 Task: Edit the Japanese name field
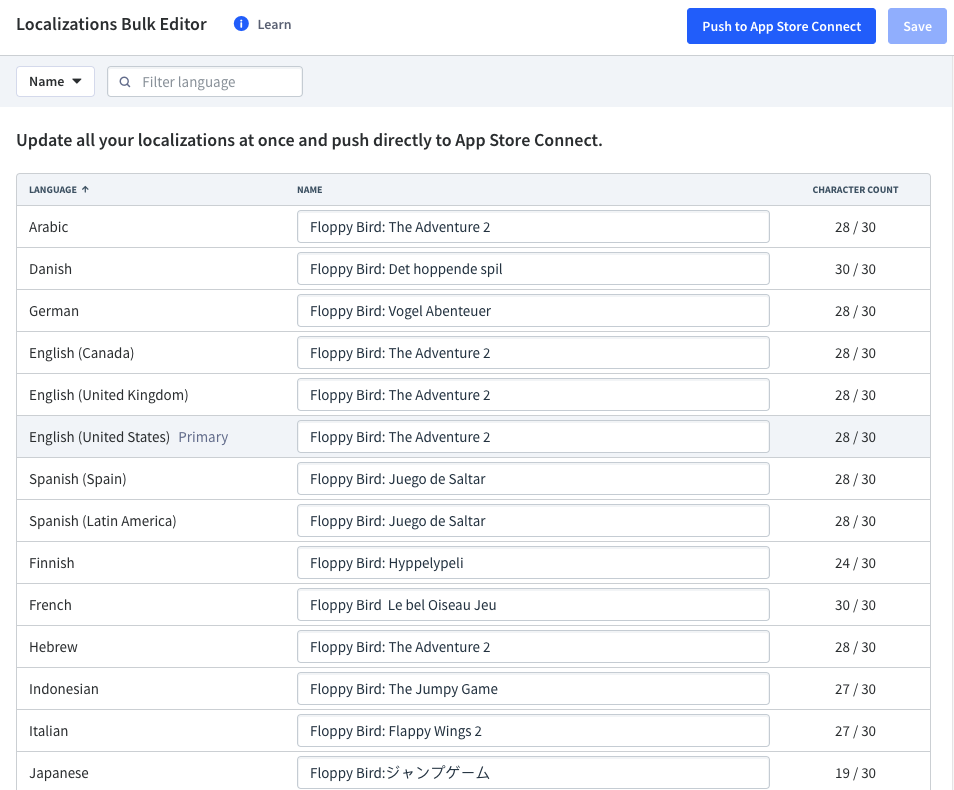click(x=533, y=773)
